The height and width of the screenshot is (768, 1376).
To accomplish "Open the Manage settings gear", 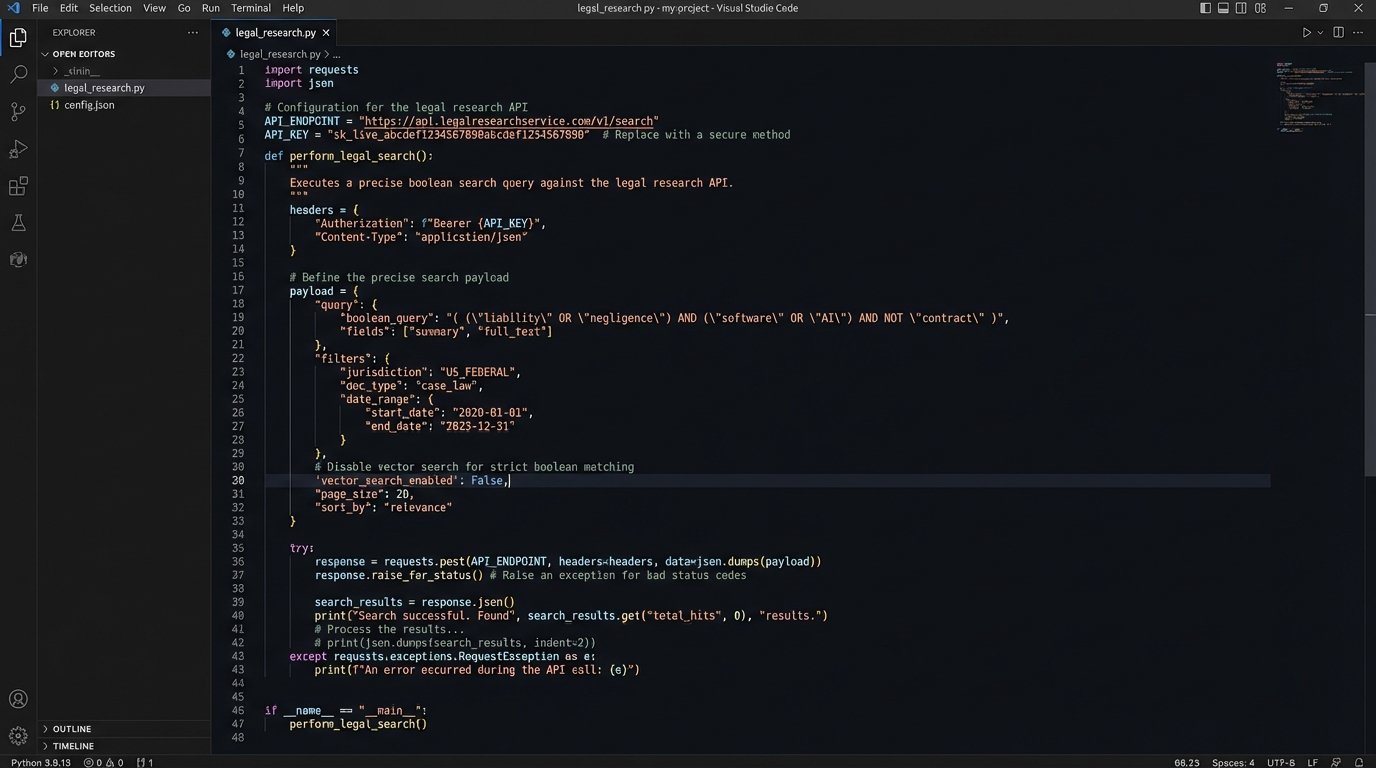I will (x=18, y=735).
